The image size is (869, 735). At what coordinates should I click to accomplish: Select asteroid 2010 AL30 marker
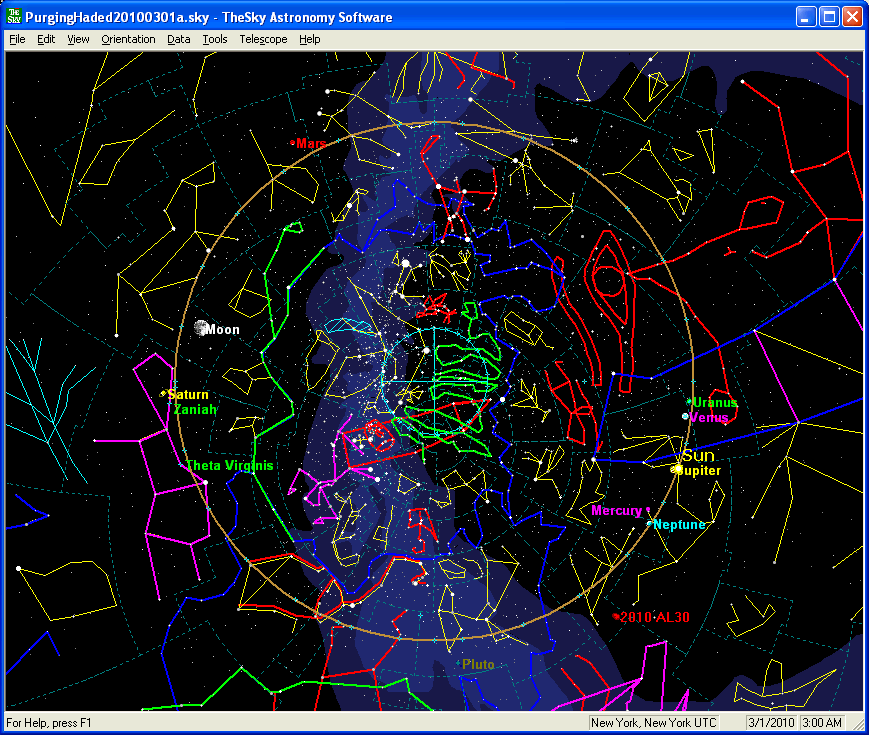pos(616,616)
